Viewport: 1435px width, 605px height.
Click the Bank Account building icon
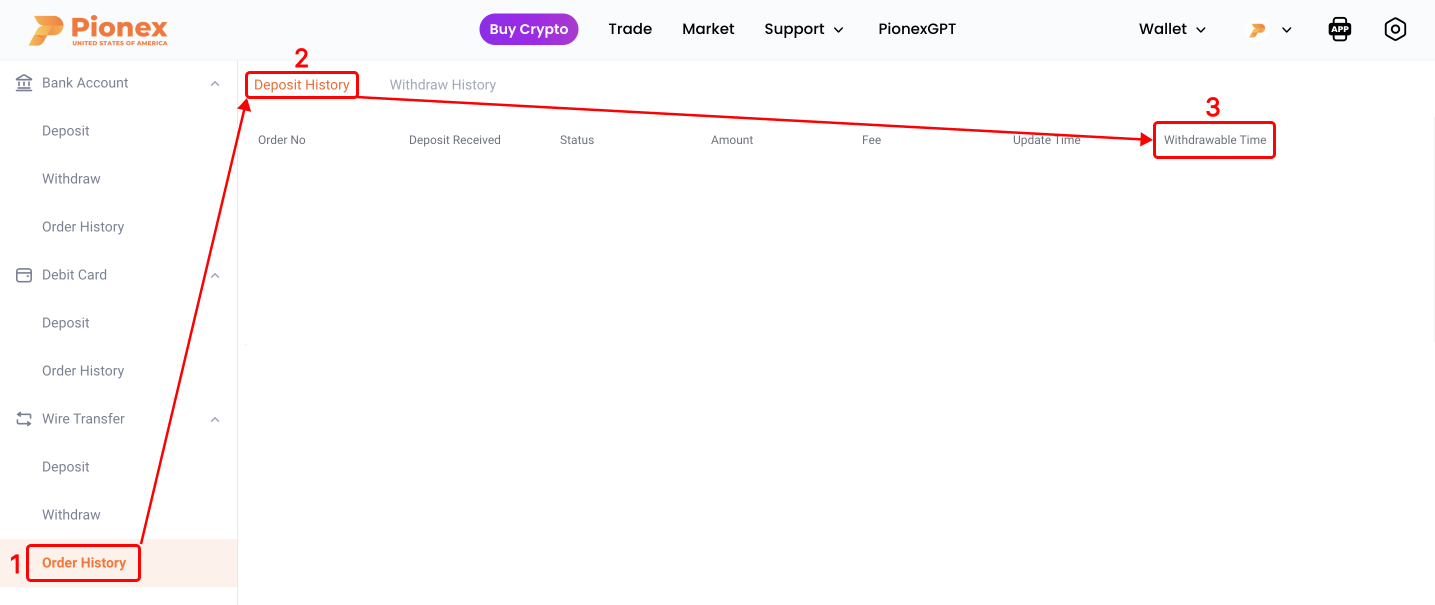[x=24, y=83]
